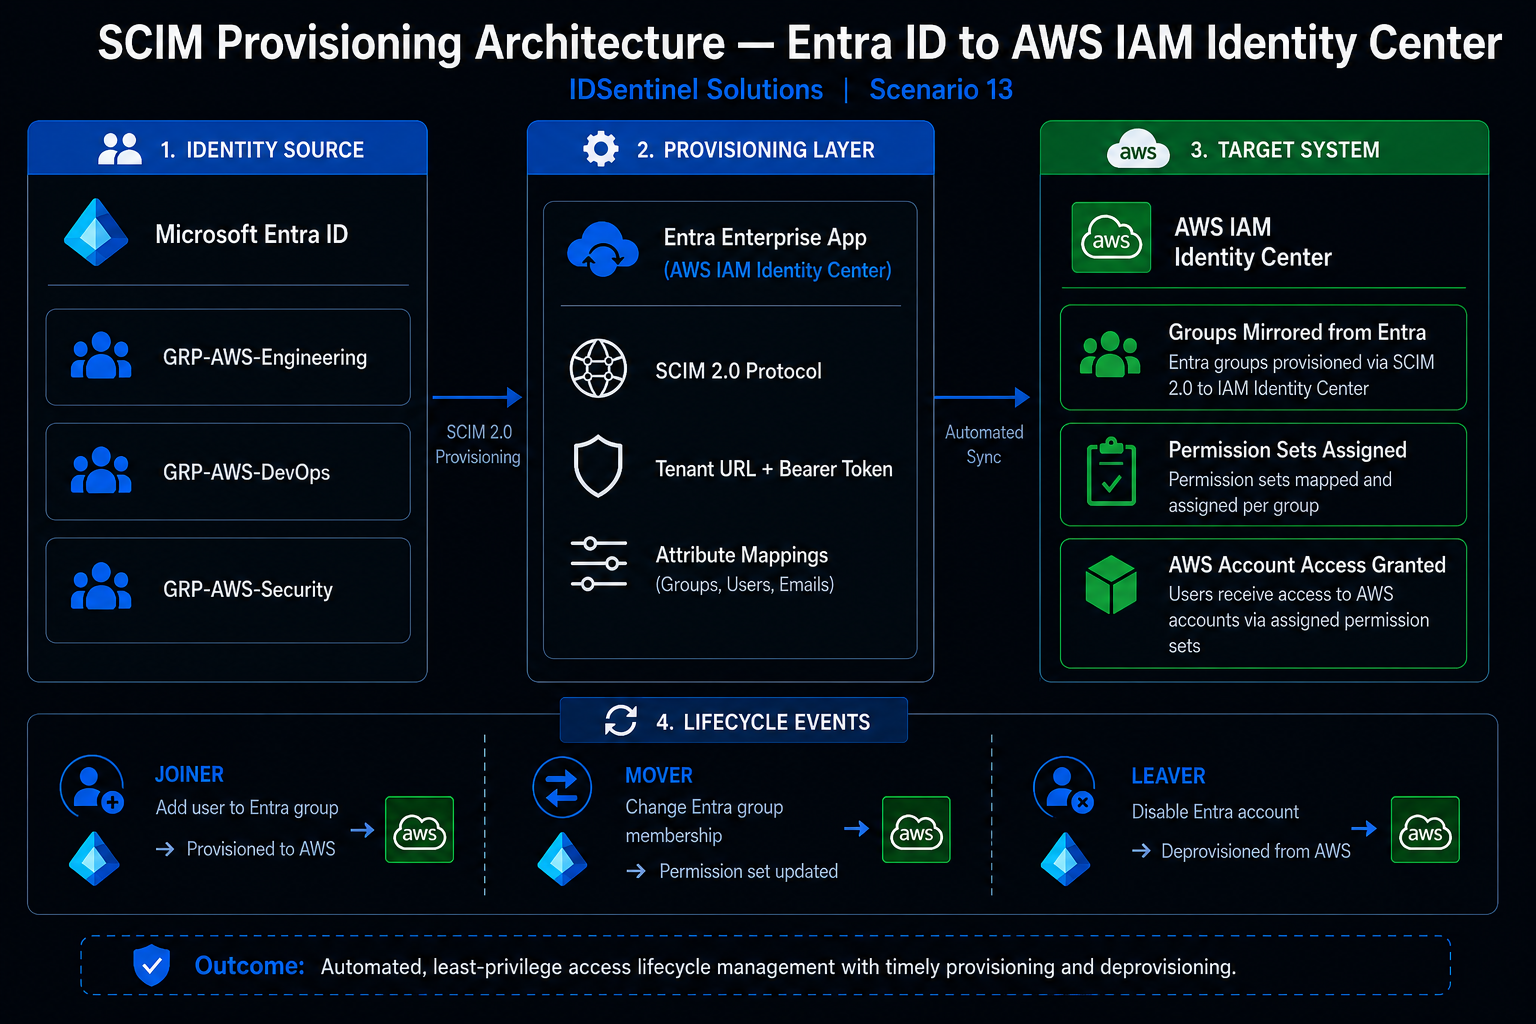Click the Leaver remove-user icon
This screenshot has height=1024, width=1536.
pyautogui.click(x=1065, y=787)
